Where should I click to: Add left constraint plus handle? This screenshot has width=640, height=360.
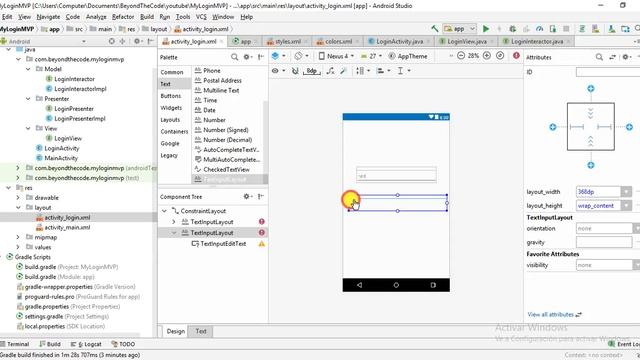pos(553,127)
